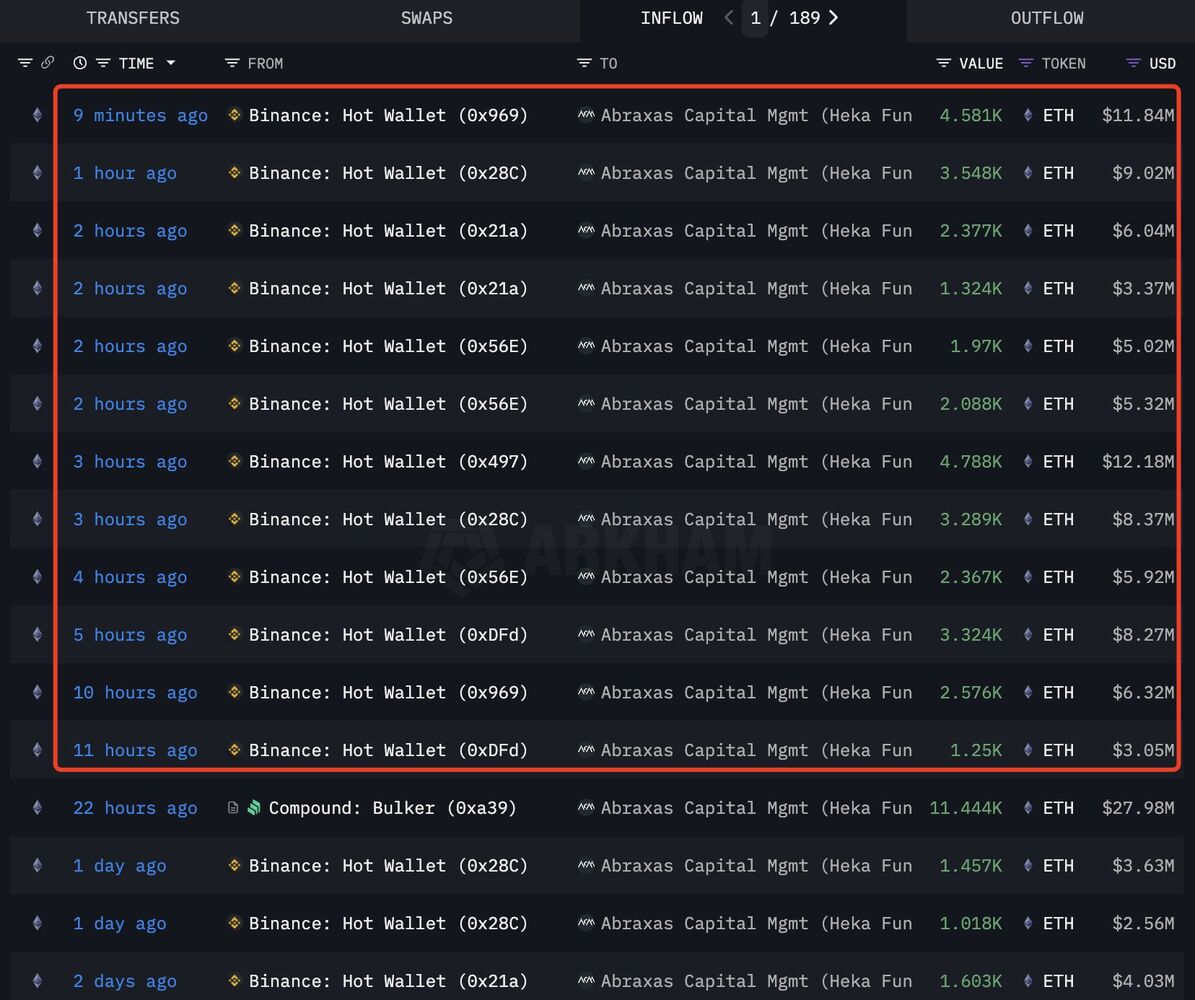1195x1000 pixels.
Task: Click Binance Hot Wallet (0x497) sender
Action: pos(388,462)
